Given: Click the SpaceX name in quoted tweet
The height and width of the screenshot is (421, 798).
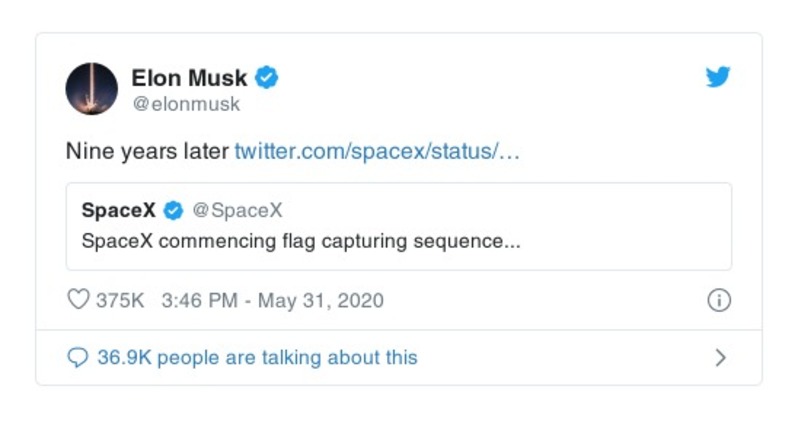Looking at the screenshot, I should (x=118, y=211).
